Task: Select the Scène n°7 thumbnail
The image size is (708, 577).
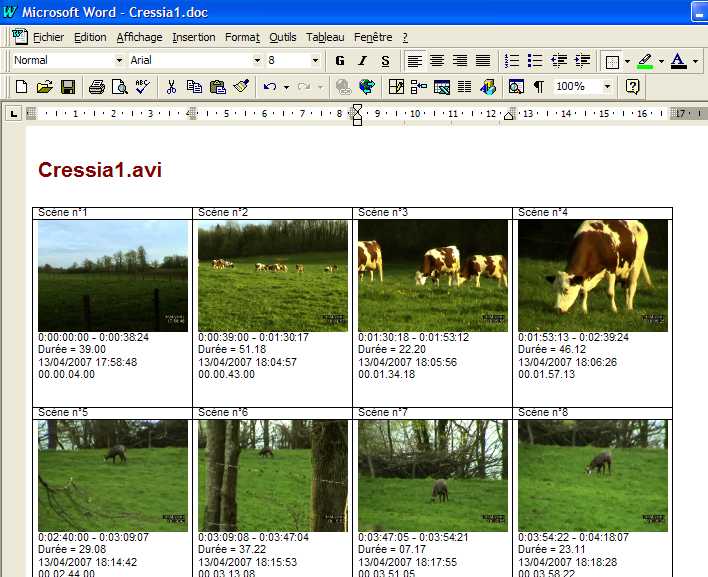Action: coord(433,476)
